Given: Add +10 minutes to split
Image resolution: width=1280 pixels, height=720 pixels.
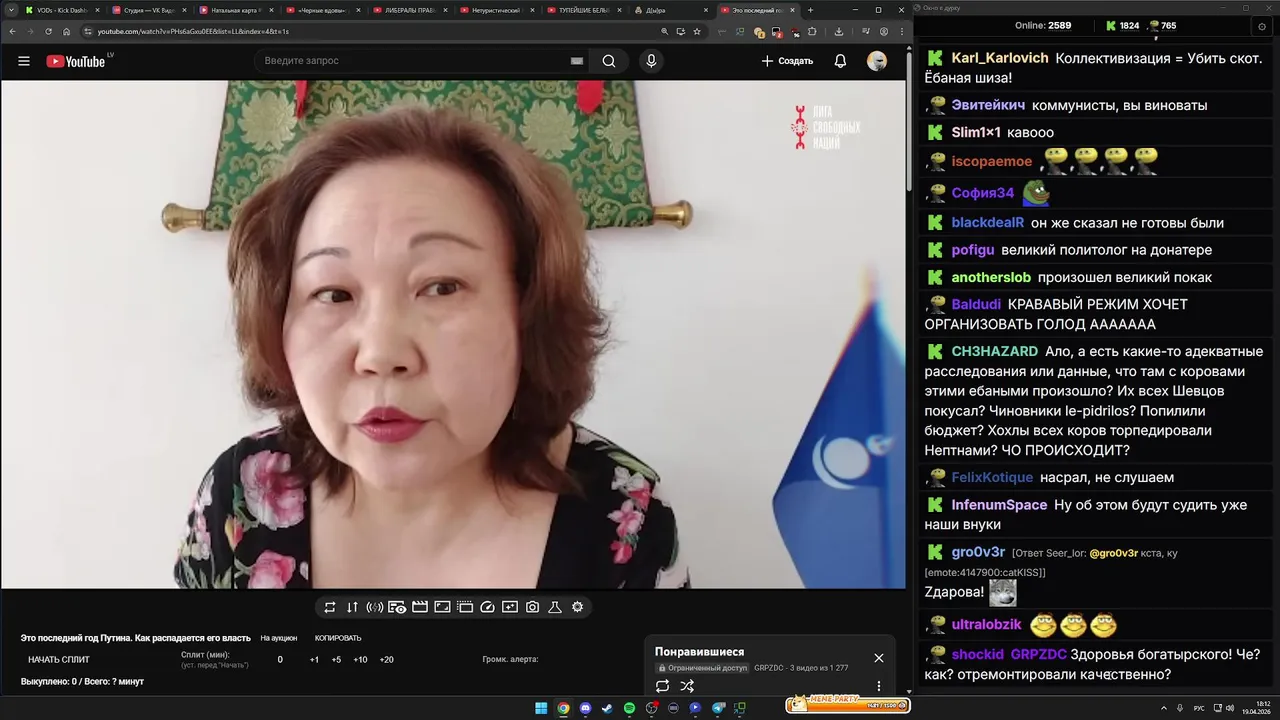Looking at the screenshot, I should click(x=360, y=660).
